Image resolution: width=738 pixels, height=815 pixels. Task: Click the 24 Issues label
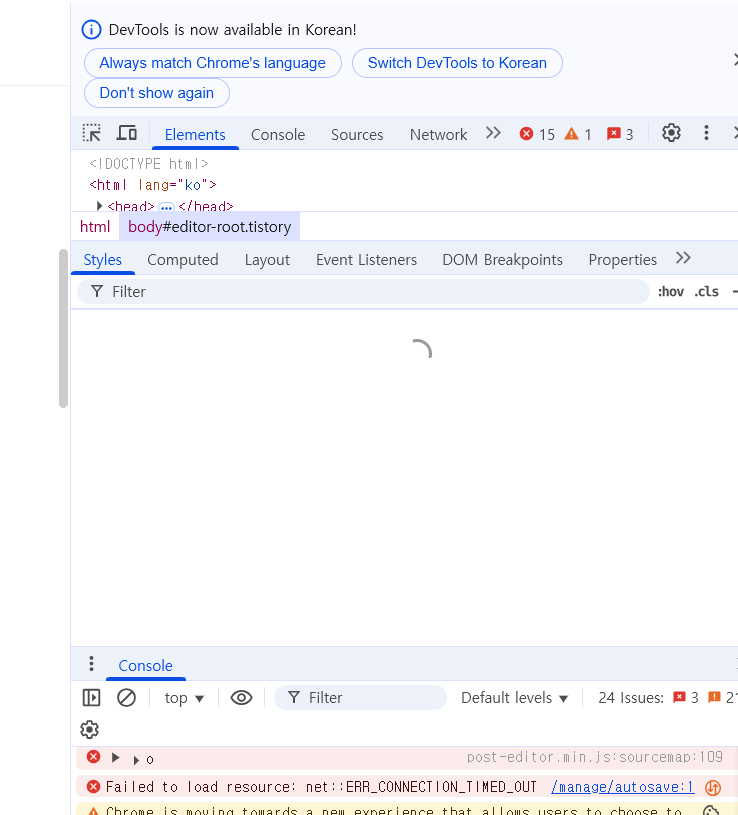pyautogui.click(x=631, y=698)
